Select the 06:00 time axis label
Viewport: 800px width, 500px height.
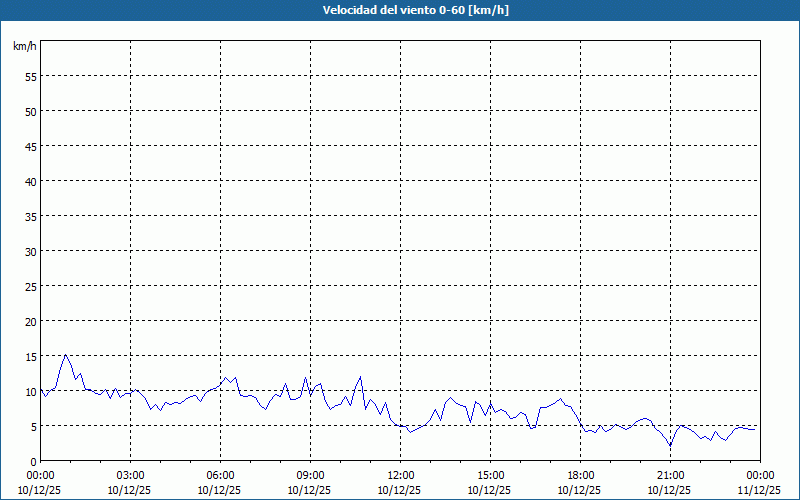[220, 475]
